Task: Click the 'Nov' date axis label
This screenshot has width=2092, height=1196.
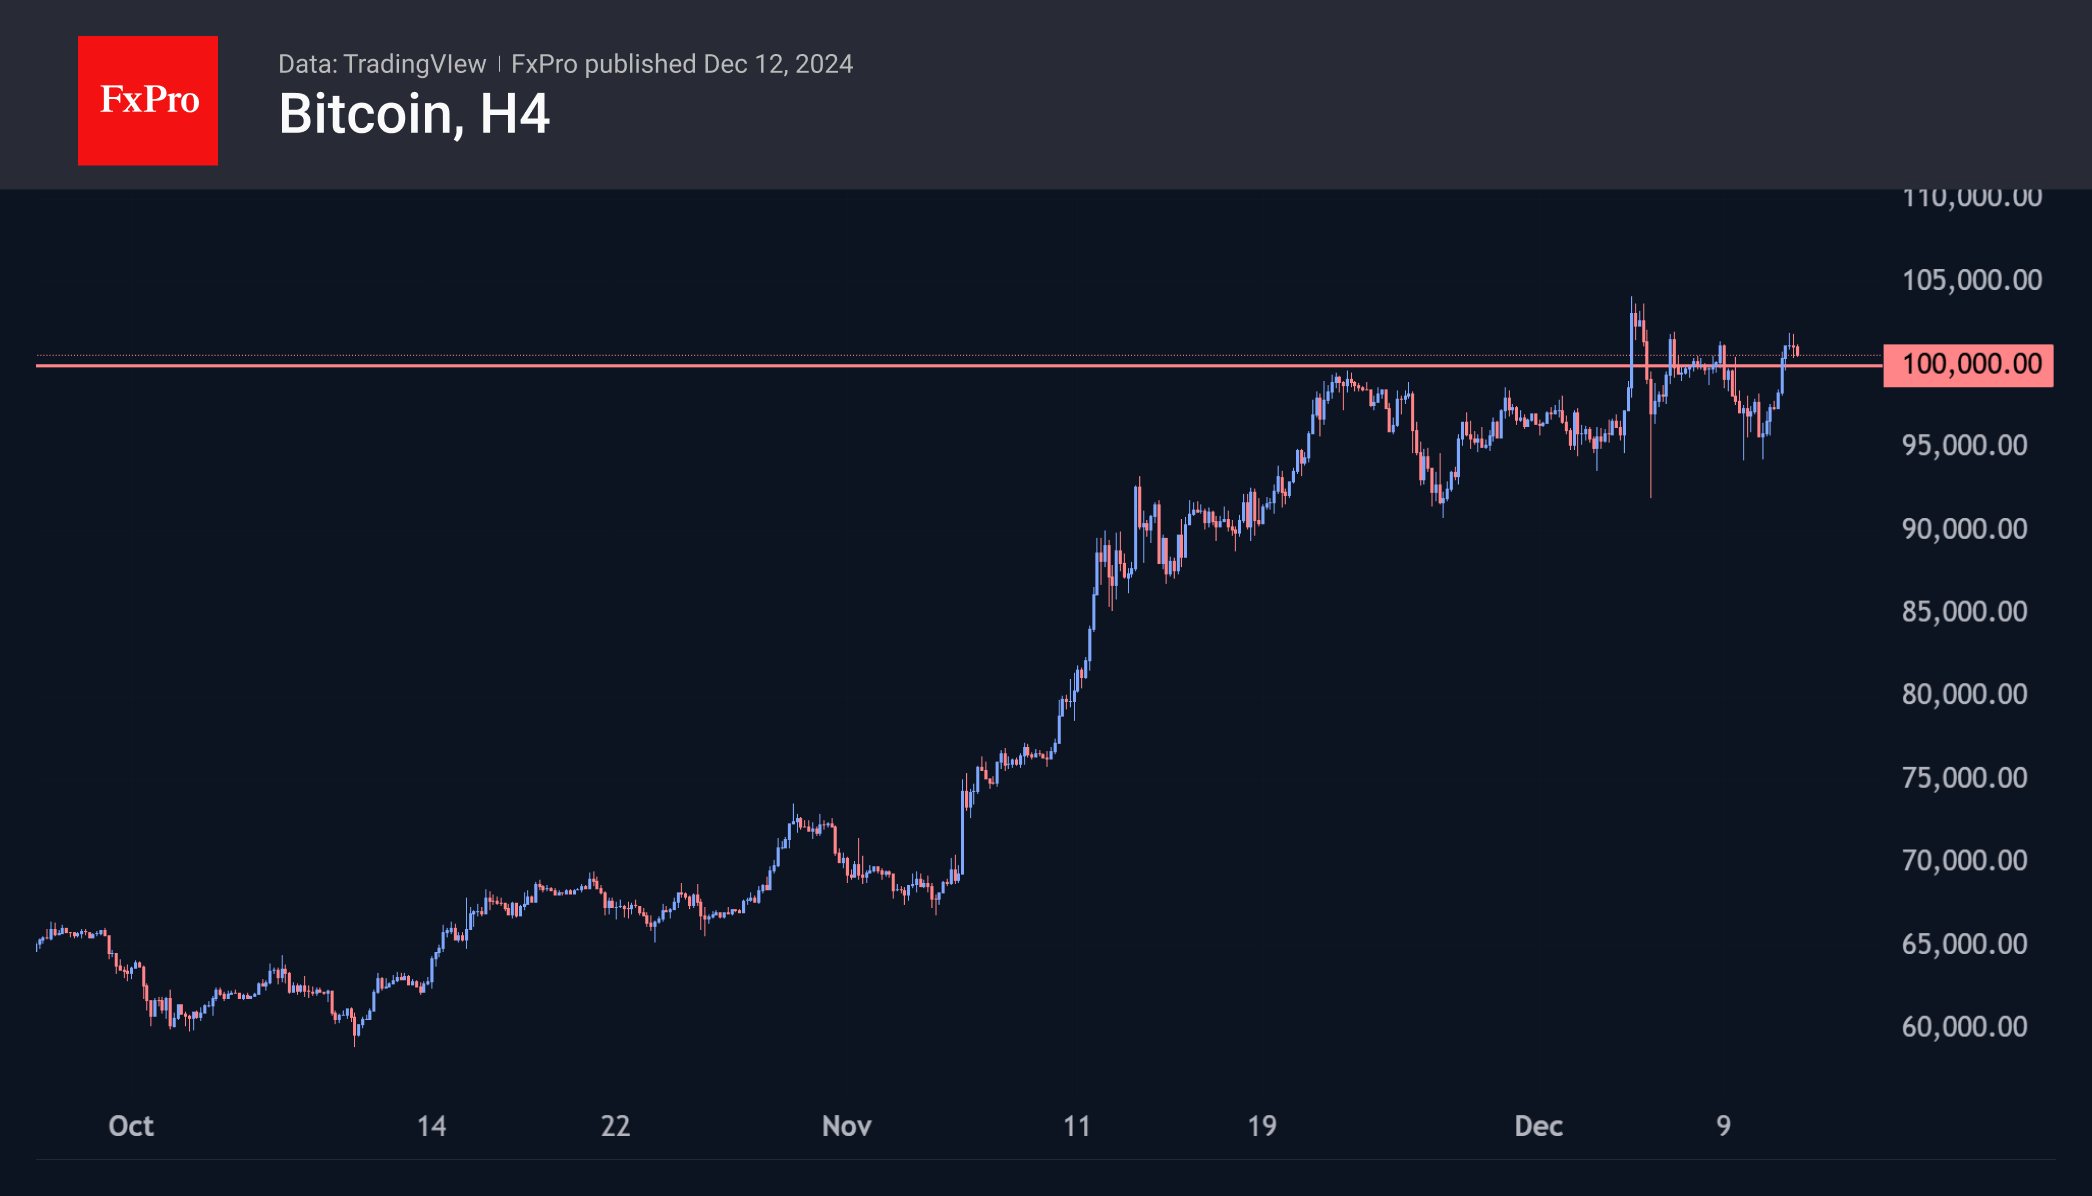Action: (x=846, y=1127)
